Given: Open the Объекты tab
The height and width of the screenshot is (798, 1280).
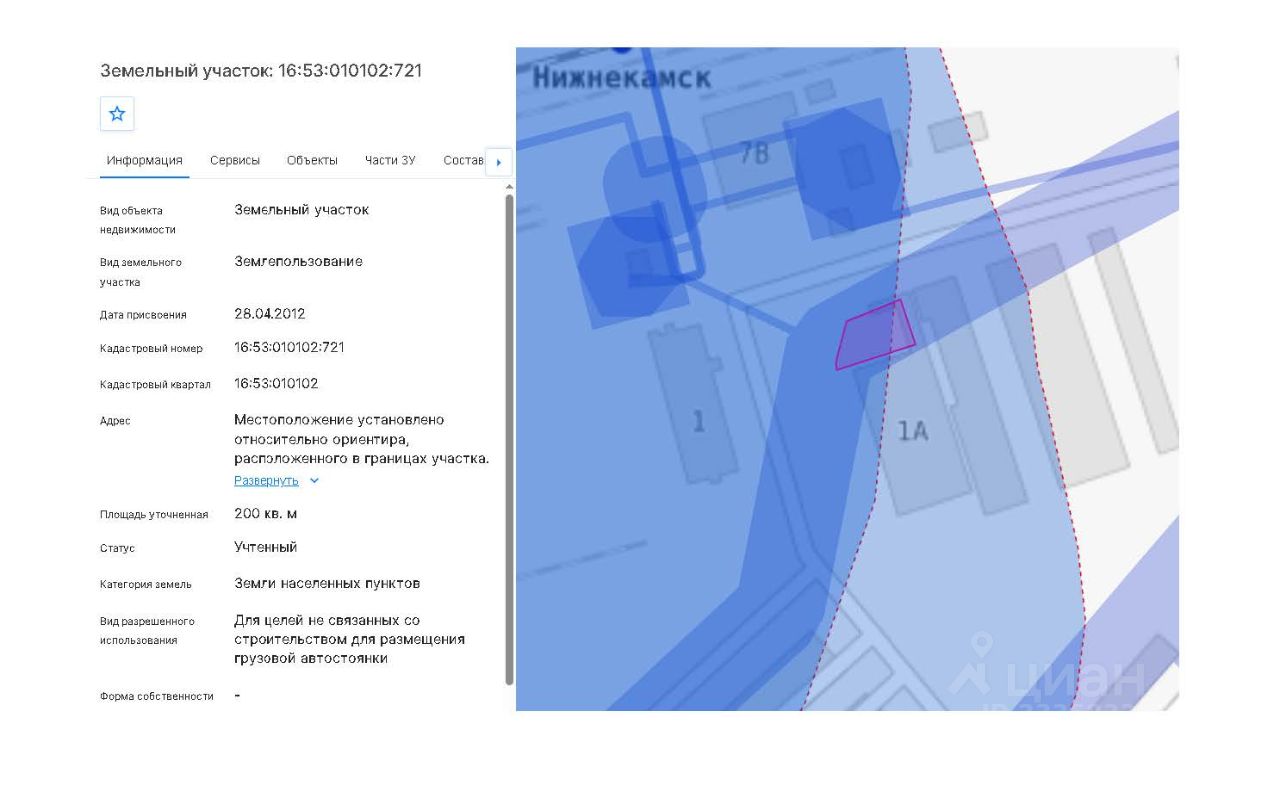Looking at the screenshot, I should 312,160.
